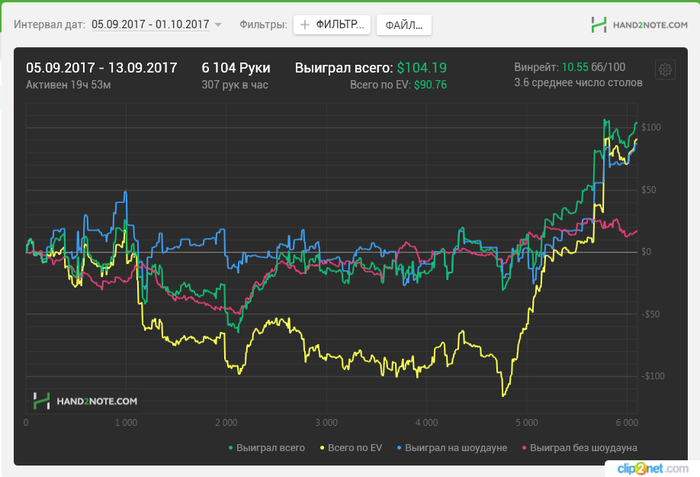
Task: Click the green legend dot for Выиграл всего
Action: pos(230,448)
